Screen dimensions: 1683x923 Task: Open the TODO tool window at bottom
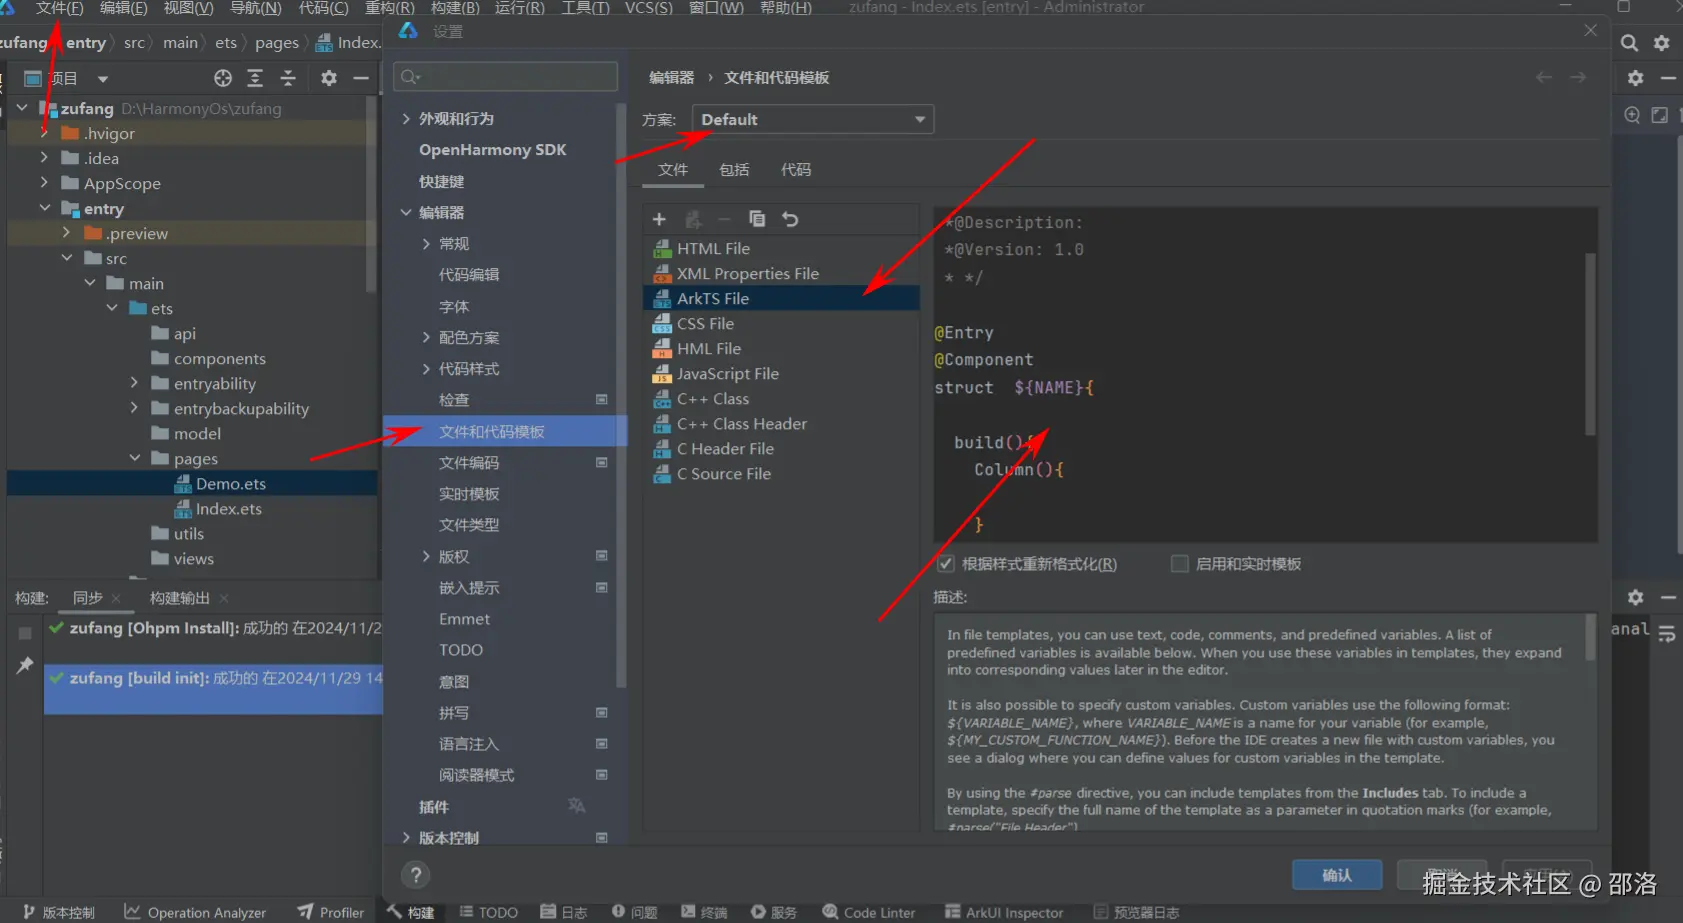489,912
